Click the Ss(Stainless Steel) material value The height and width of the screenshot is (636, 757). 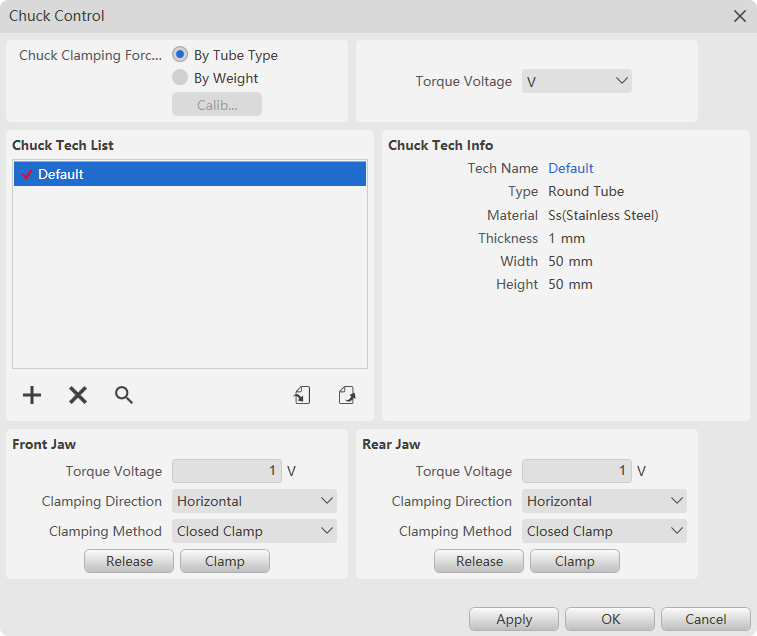click(603, 215)
